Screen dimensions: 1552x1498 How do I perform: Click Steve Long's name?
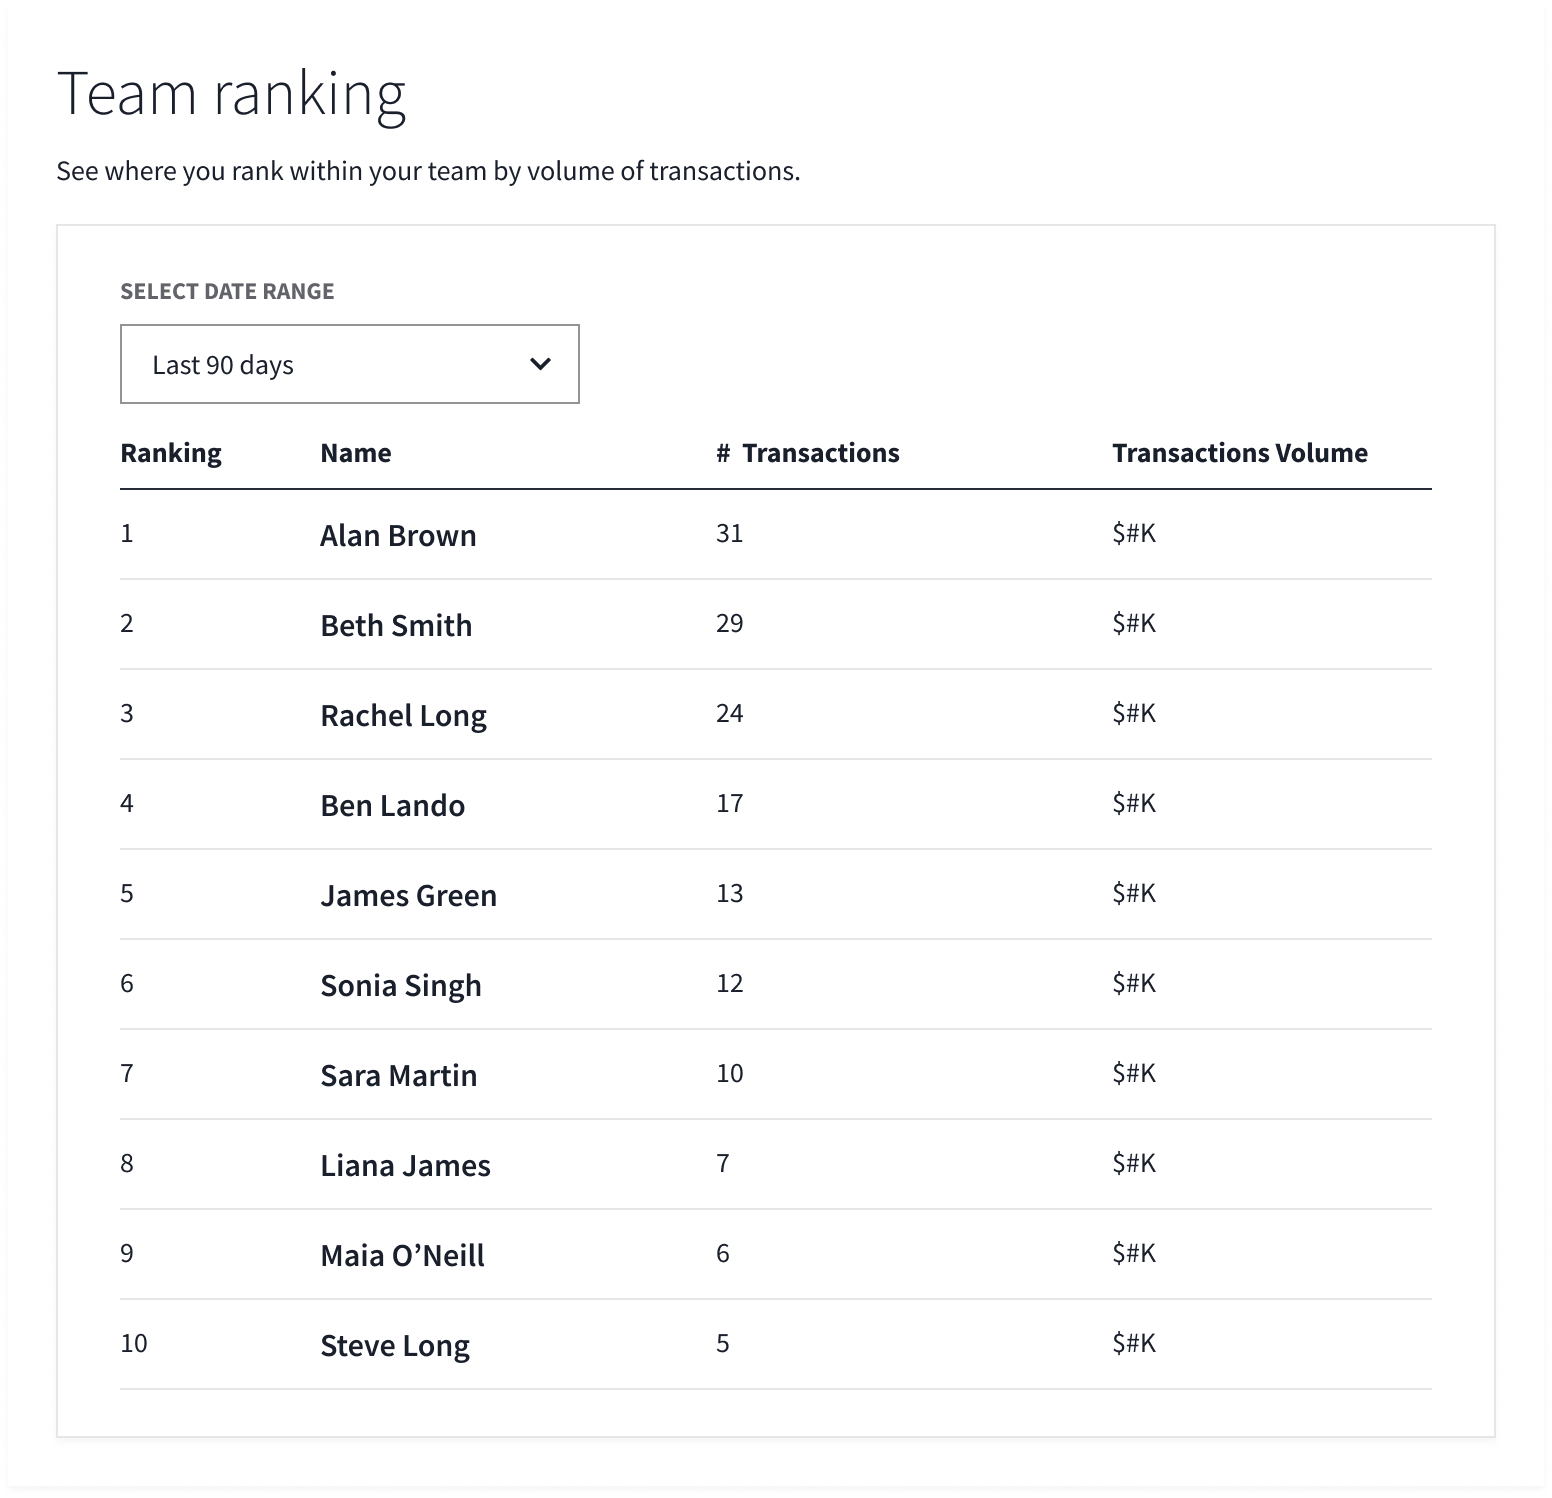(x=395, y=1346)
